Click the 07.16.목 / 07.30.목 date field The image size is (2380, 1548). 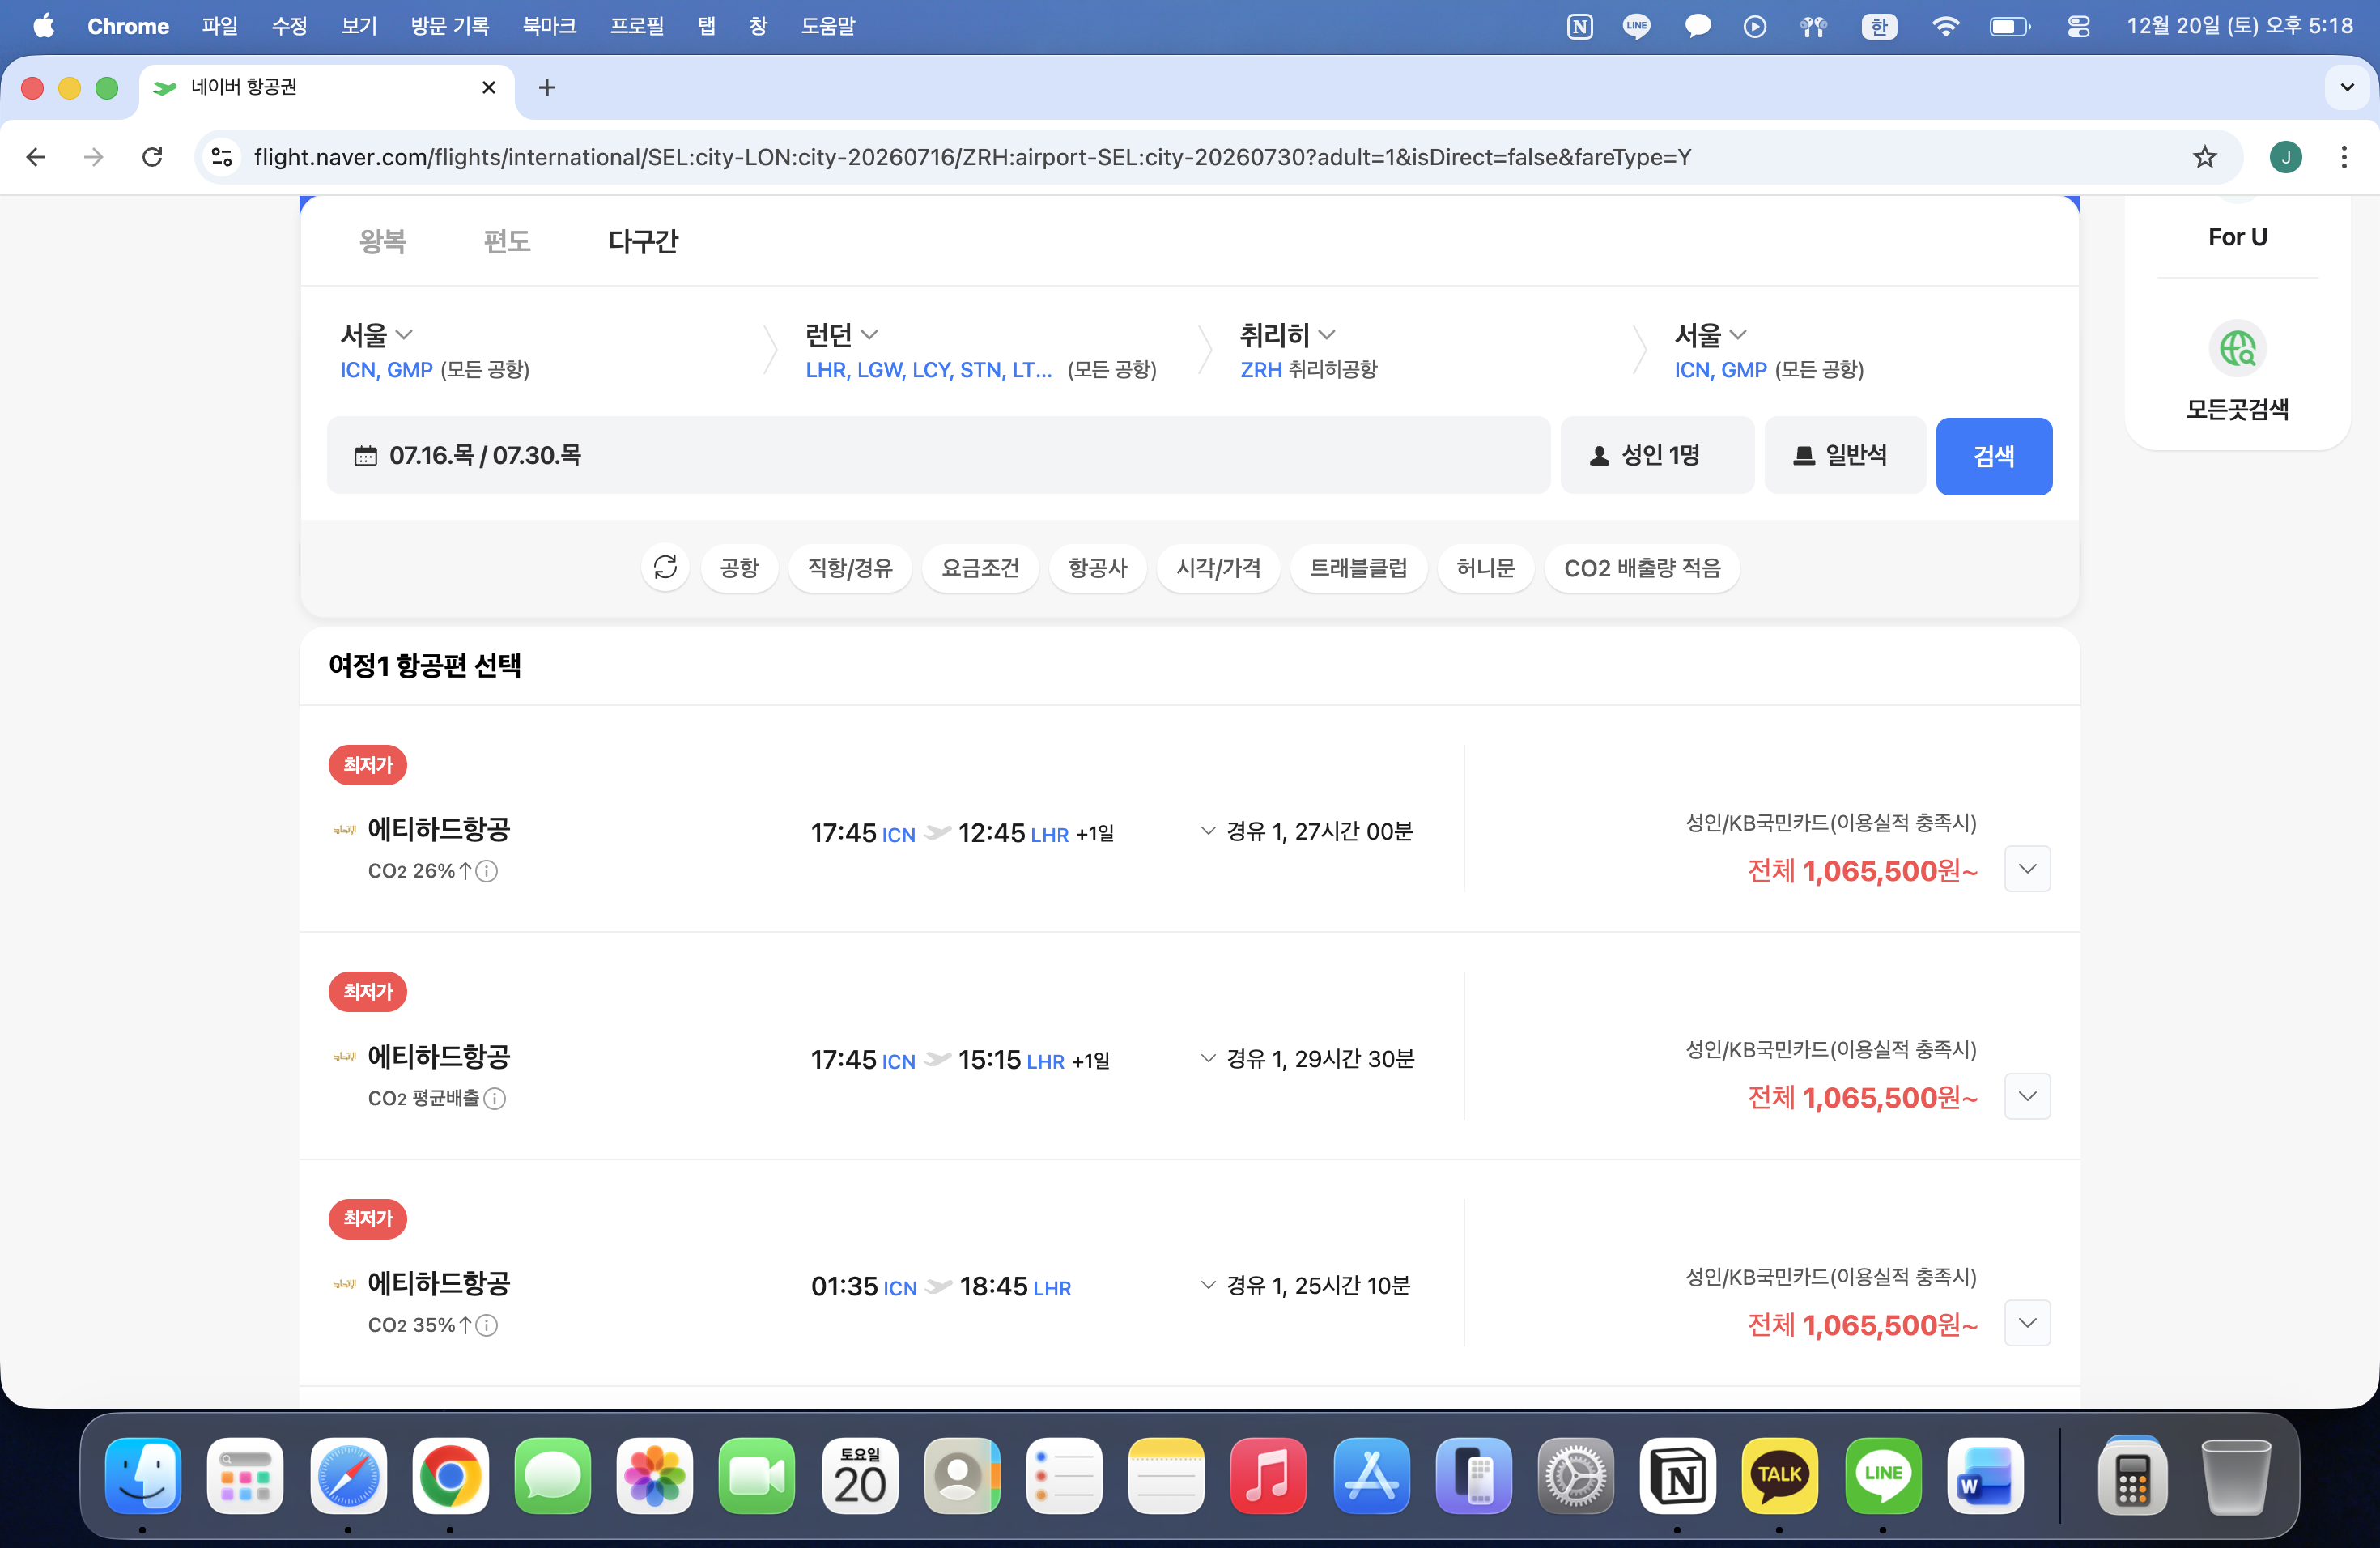[x=937, y=456]
